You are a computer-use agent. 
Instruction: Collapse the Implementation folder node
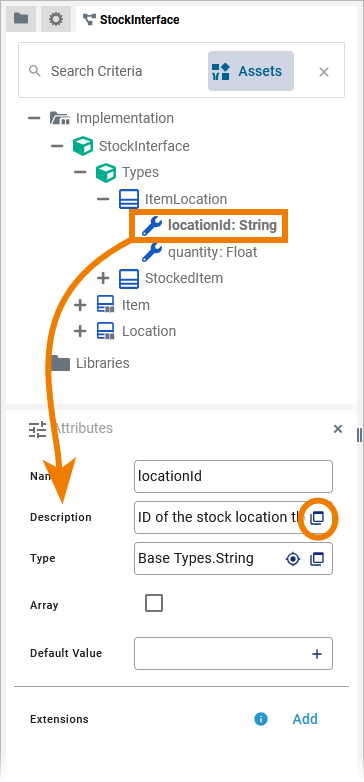point(34,119)
